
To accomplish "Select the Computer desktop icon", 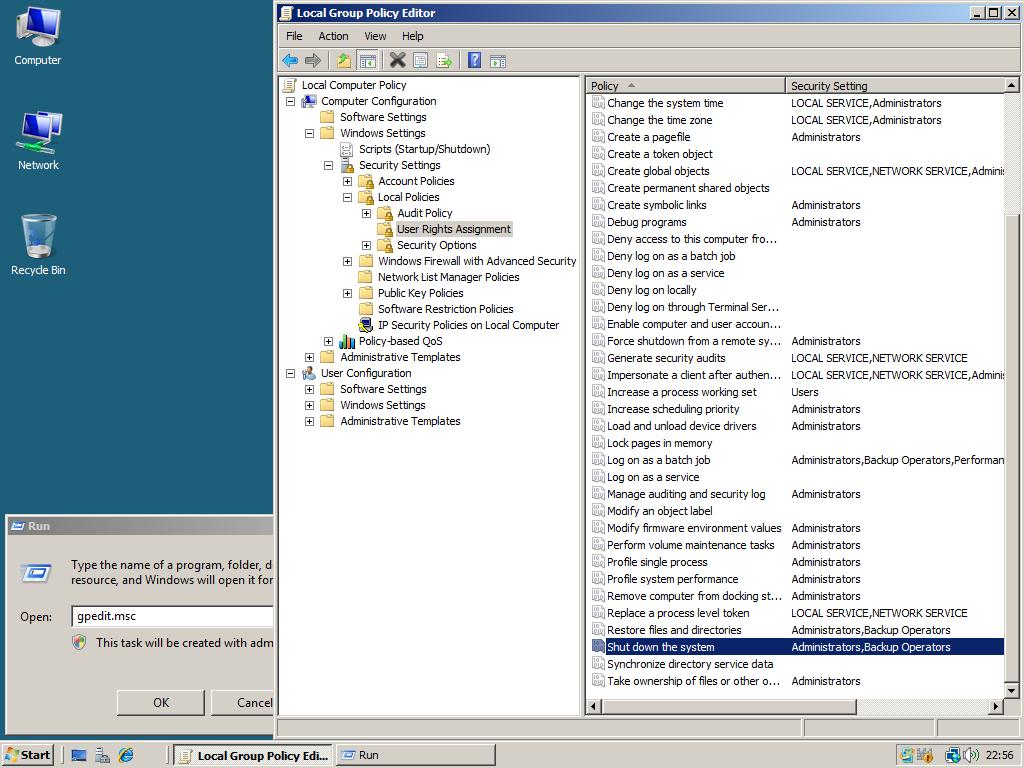I will click(x=38, y=37).
